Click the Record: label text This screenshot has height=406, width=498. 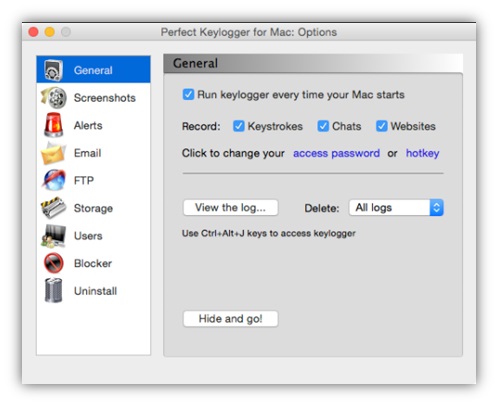pyautogui.click(x=201, y=126)
